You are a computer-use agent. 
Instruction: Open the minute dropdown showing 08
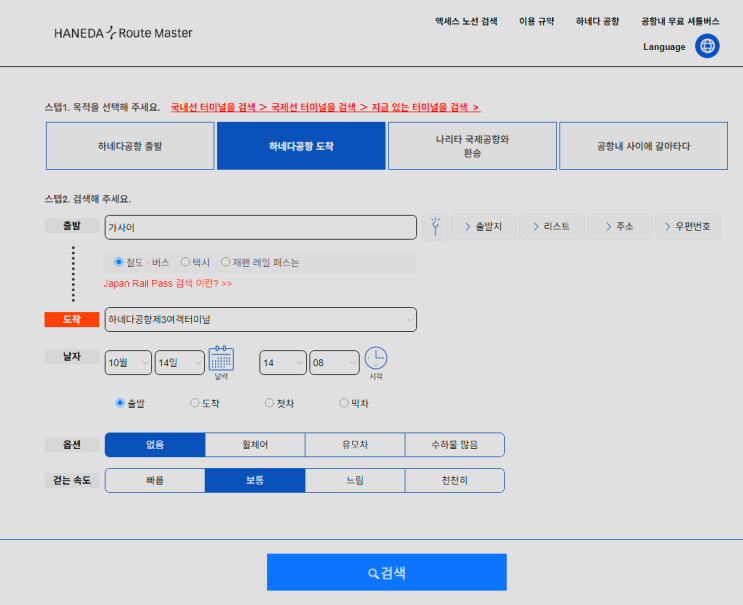(x=334, y=363)
